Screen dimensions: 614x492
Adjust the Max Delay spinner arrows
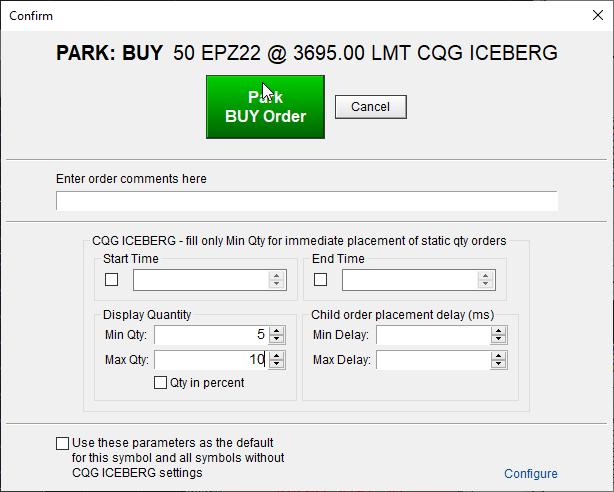pyautogui.click(x=498, y=360)
